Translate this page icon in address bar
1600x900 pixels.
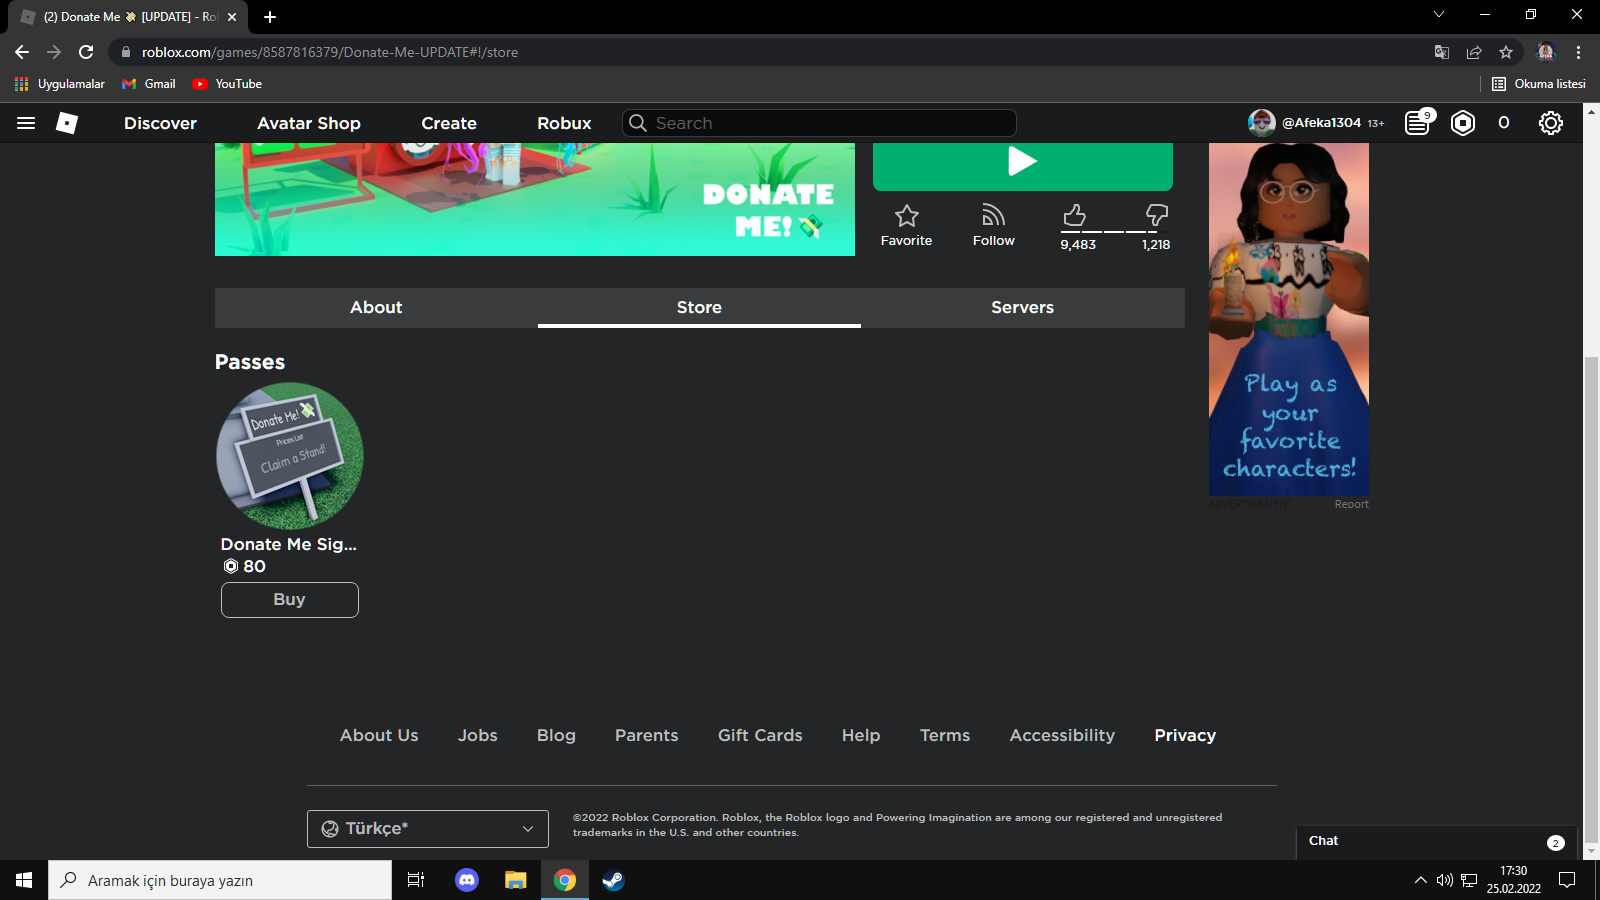(1442, 52)
